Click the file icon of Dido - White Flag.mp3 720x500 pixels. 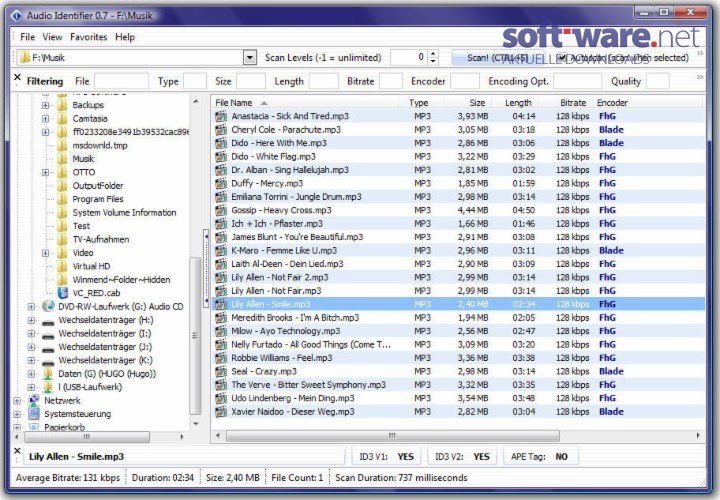(x=221, y=157)
